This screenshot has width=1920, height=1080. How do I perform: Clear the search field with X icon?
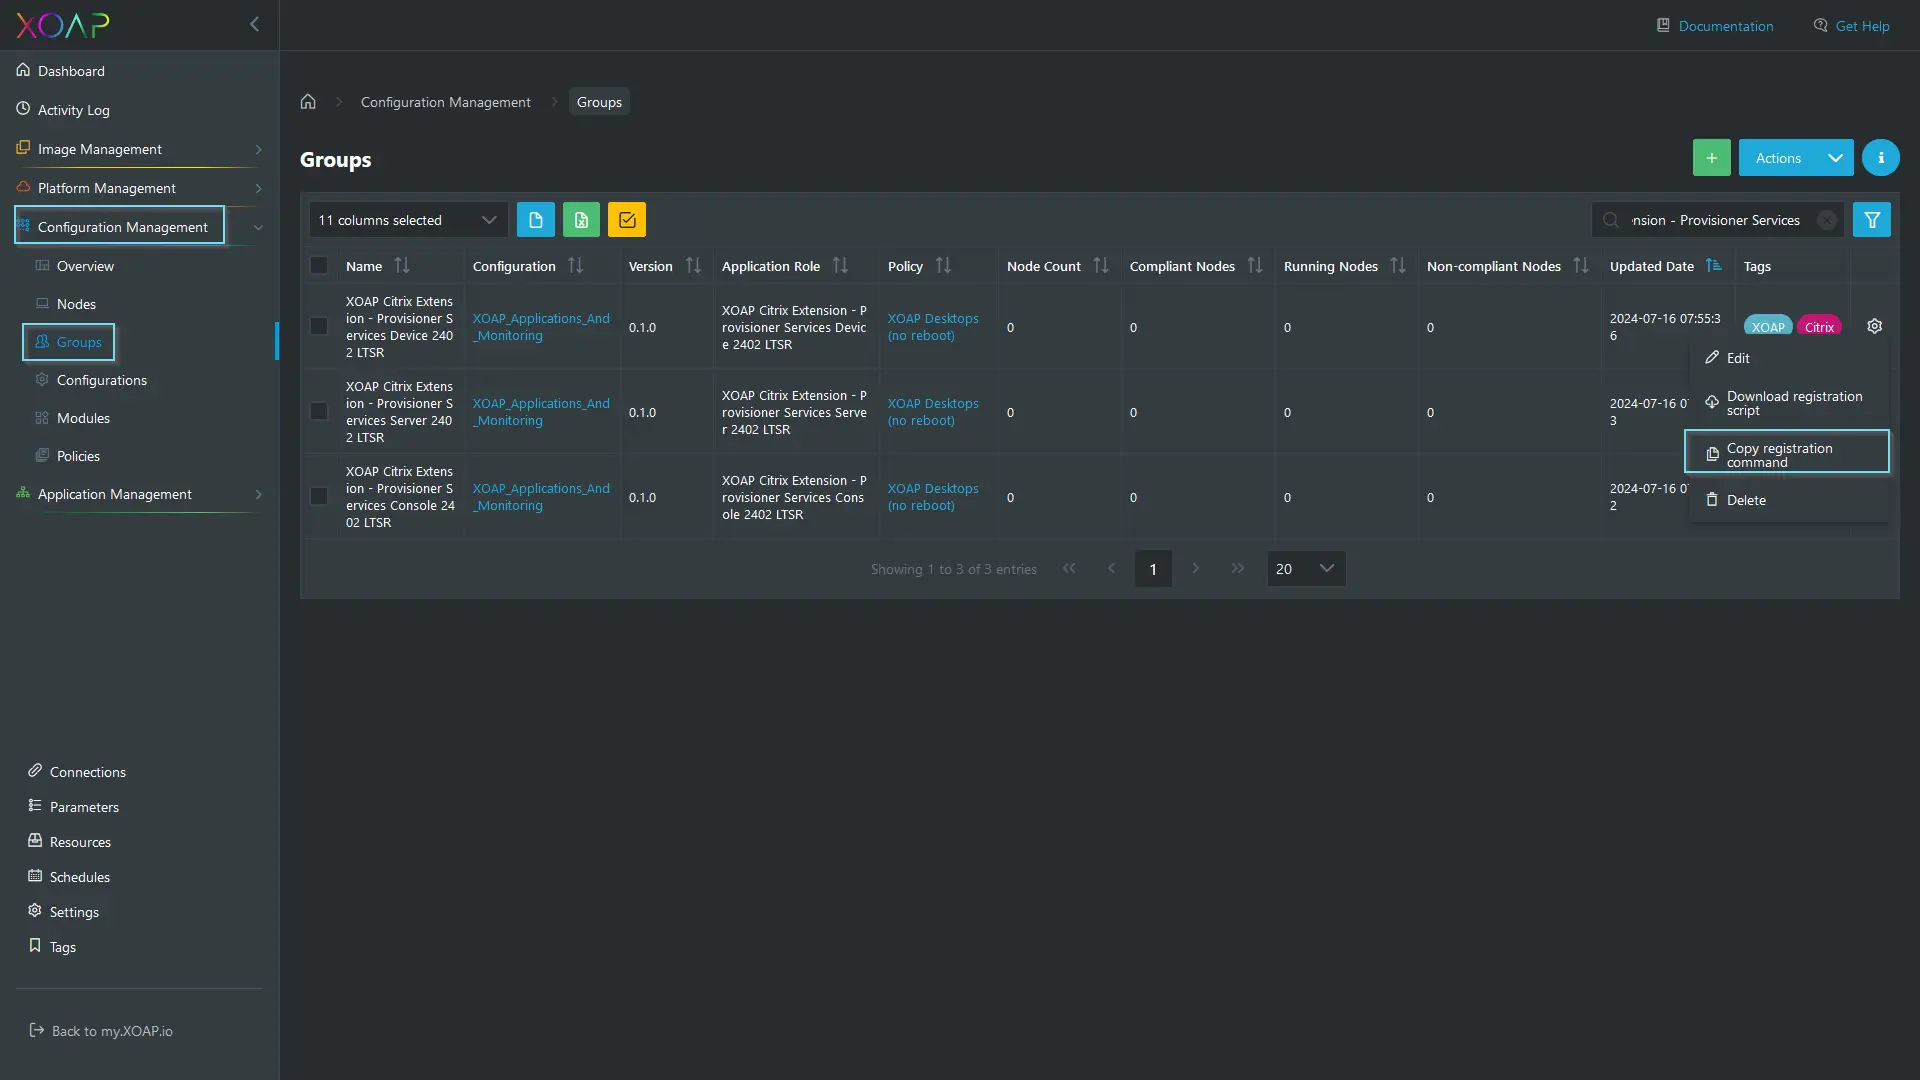tap(1827, 220)
